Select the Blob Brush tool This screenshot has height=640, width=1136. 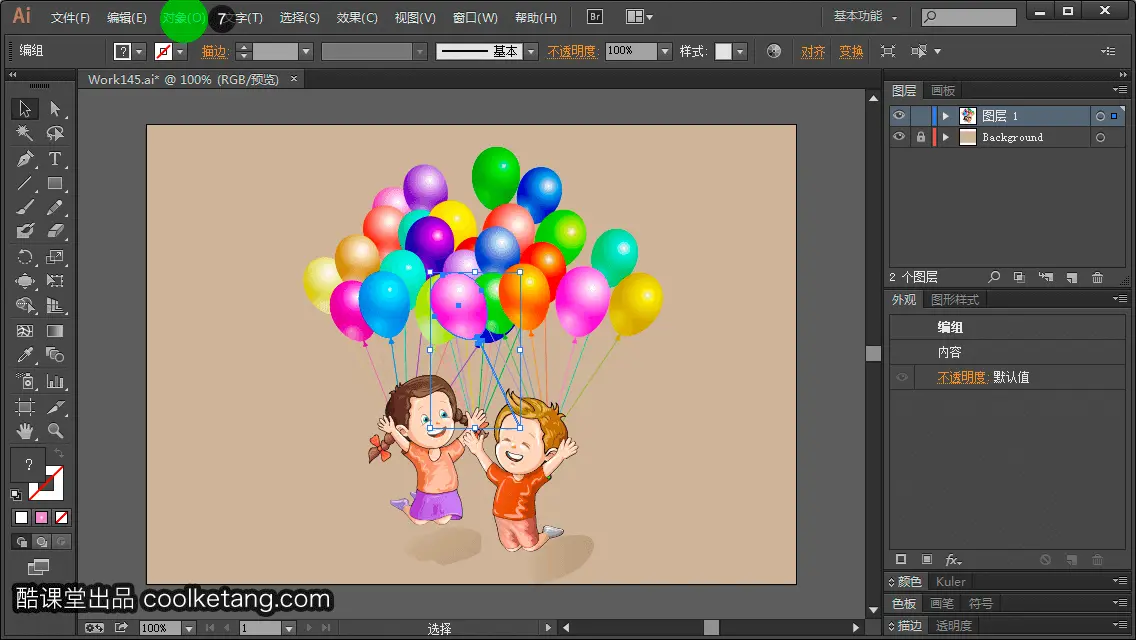click(x=25, y=231)
